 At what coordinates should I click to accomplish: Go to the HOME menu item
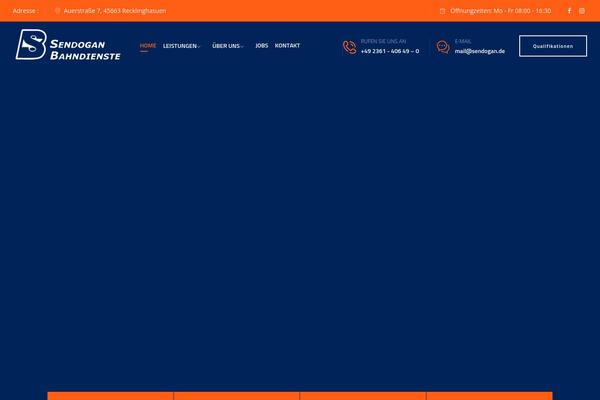pyautogui.click(x=148, y=46)
